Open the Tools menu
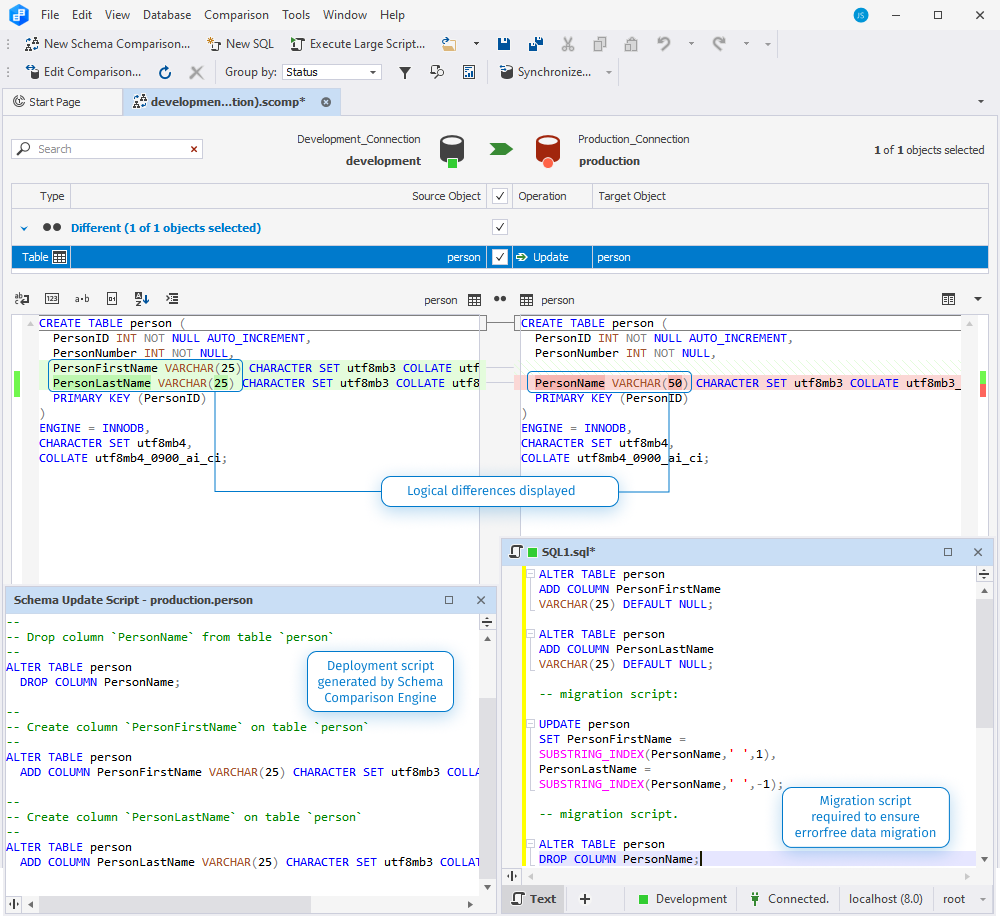1000x916 pixels. click(x=296, y=15)
